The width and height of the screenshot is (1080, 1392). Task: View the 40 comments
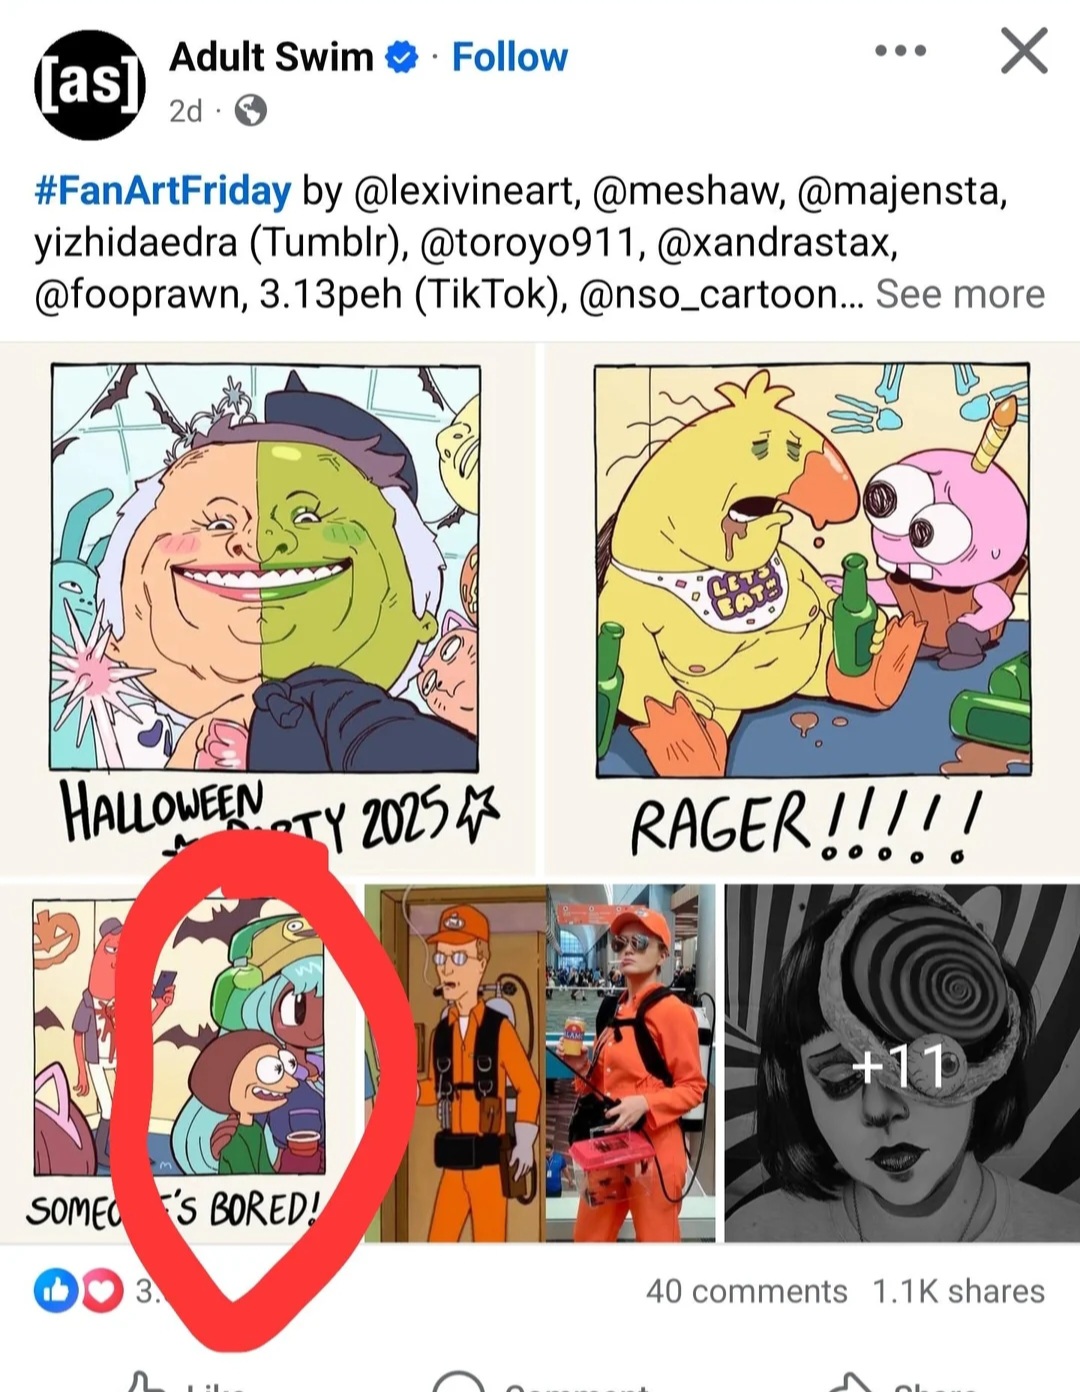tap(746, 1291)
